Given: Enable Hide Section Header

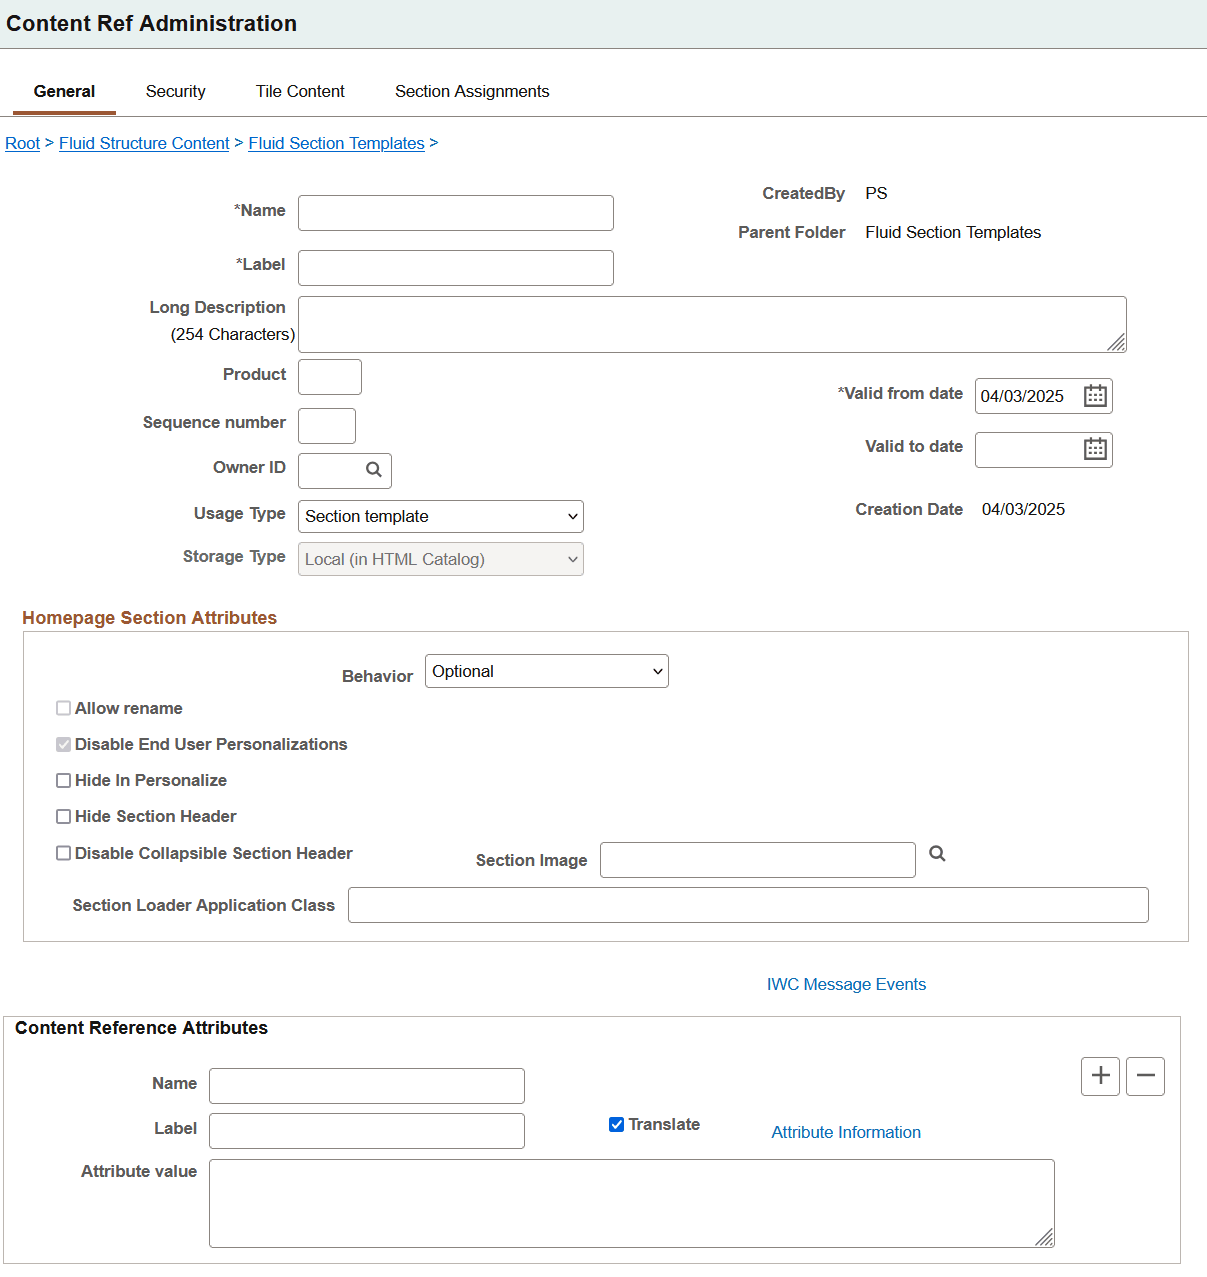Looking at the screenshot, I should (63, 816).
